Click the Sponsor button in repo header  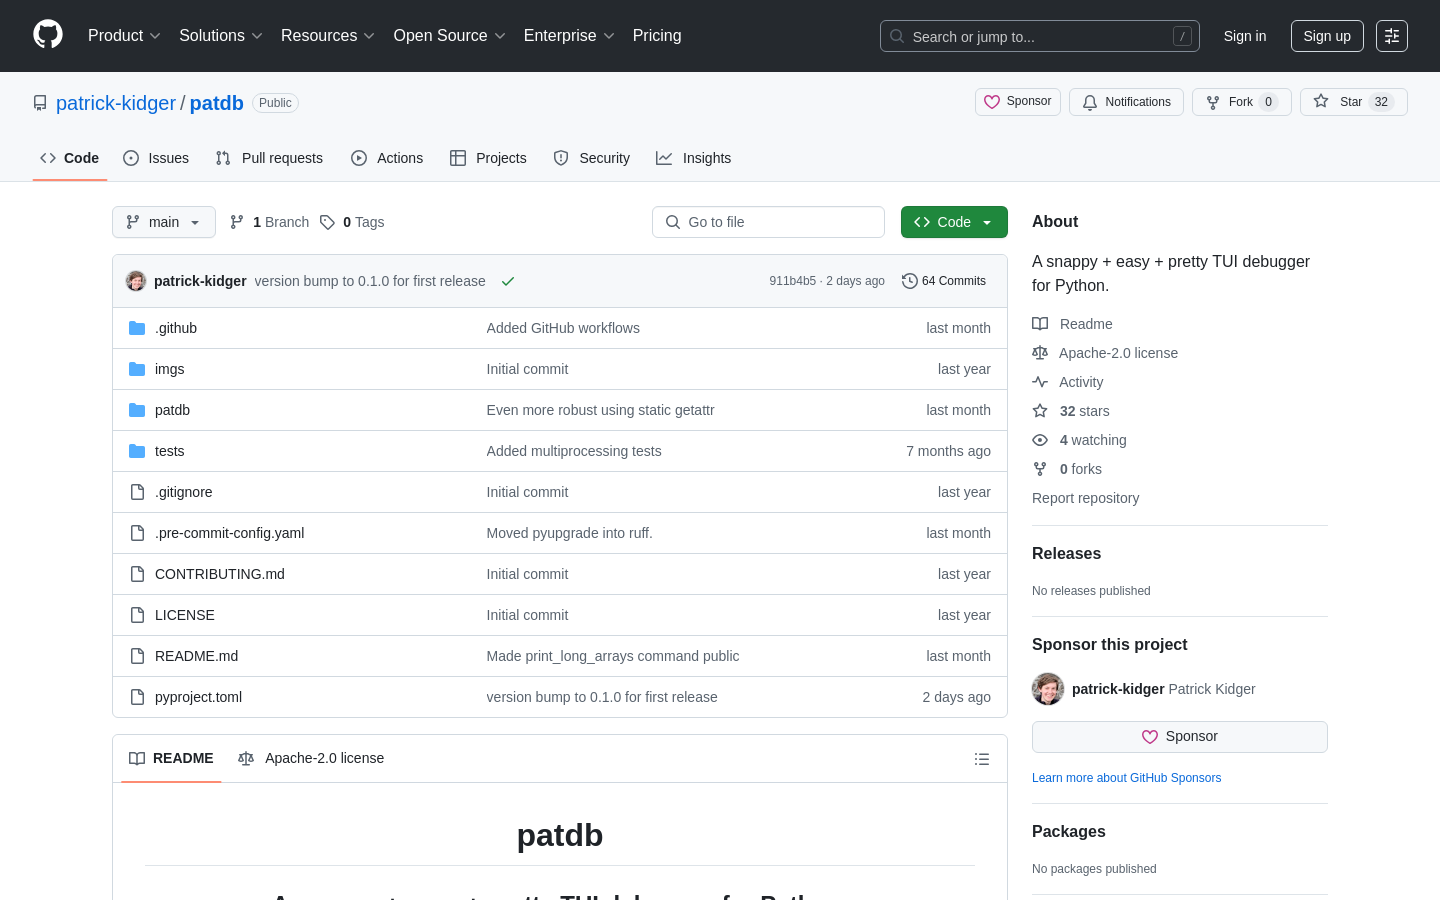pos(1018,102)
